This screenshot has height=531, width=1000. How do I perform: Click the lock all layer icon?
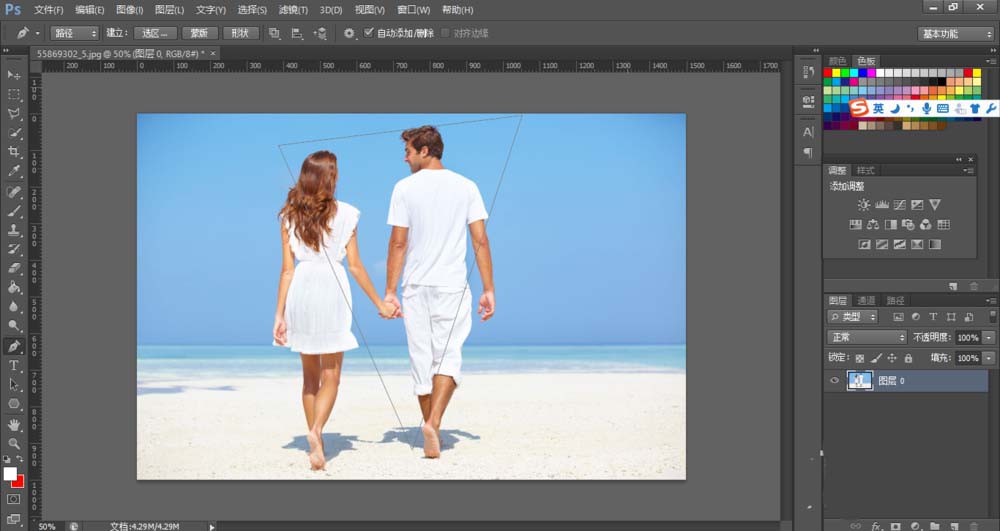coord(908,358)
